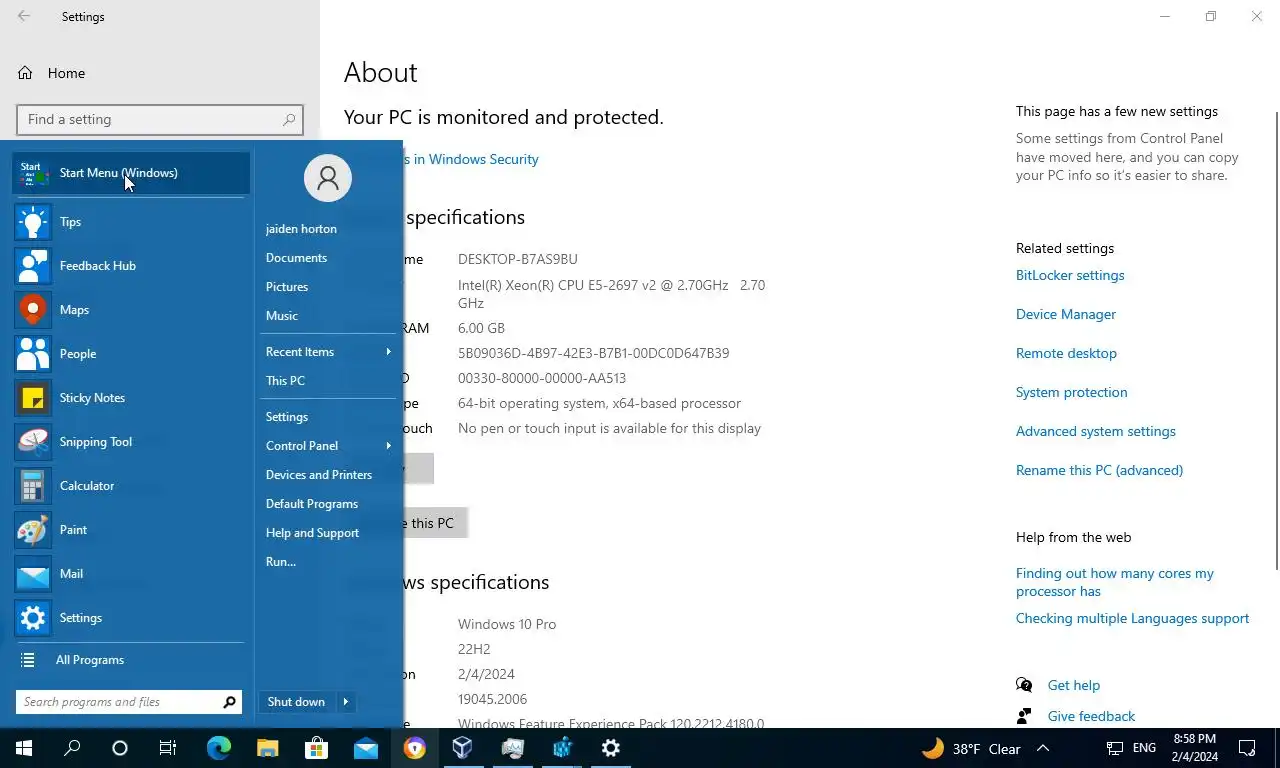Open System protection link
The height and width of the screenshot is (768, 1280).
[1071, 392]
